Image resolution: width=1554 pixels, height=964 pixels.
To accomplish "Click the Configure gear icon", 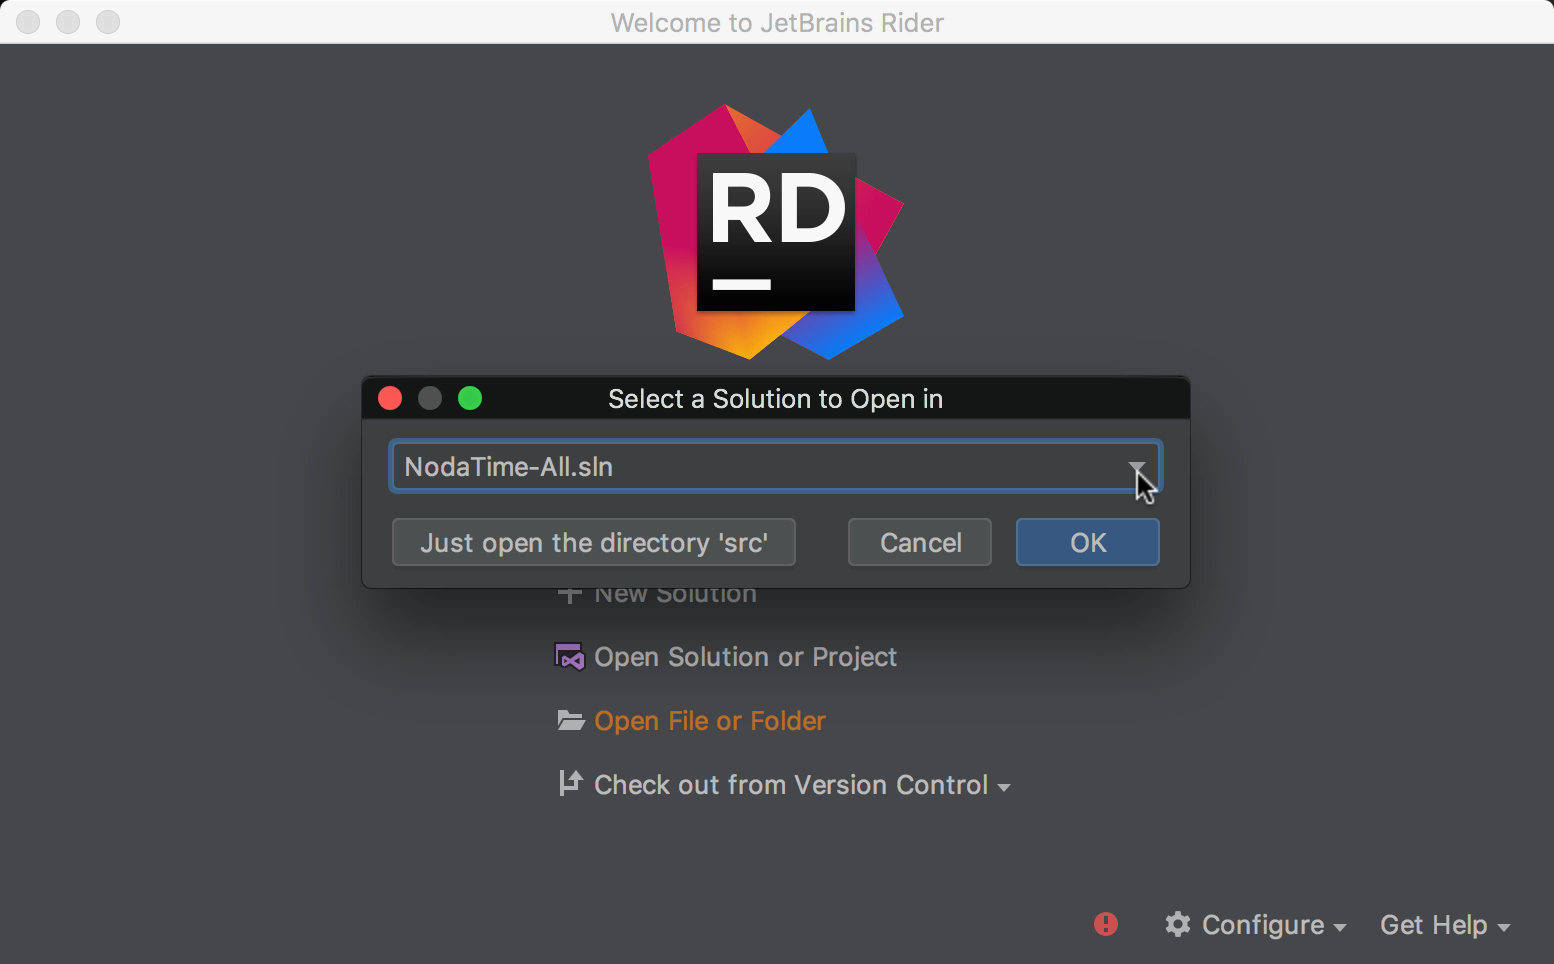I will (1178, 924).
